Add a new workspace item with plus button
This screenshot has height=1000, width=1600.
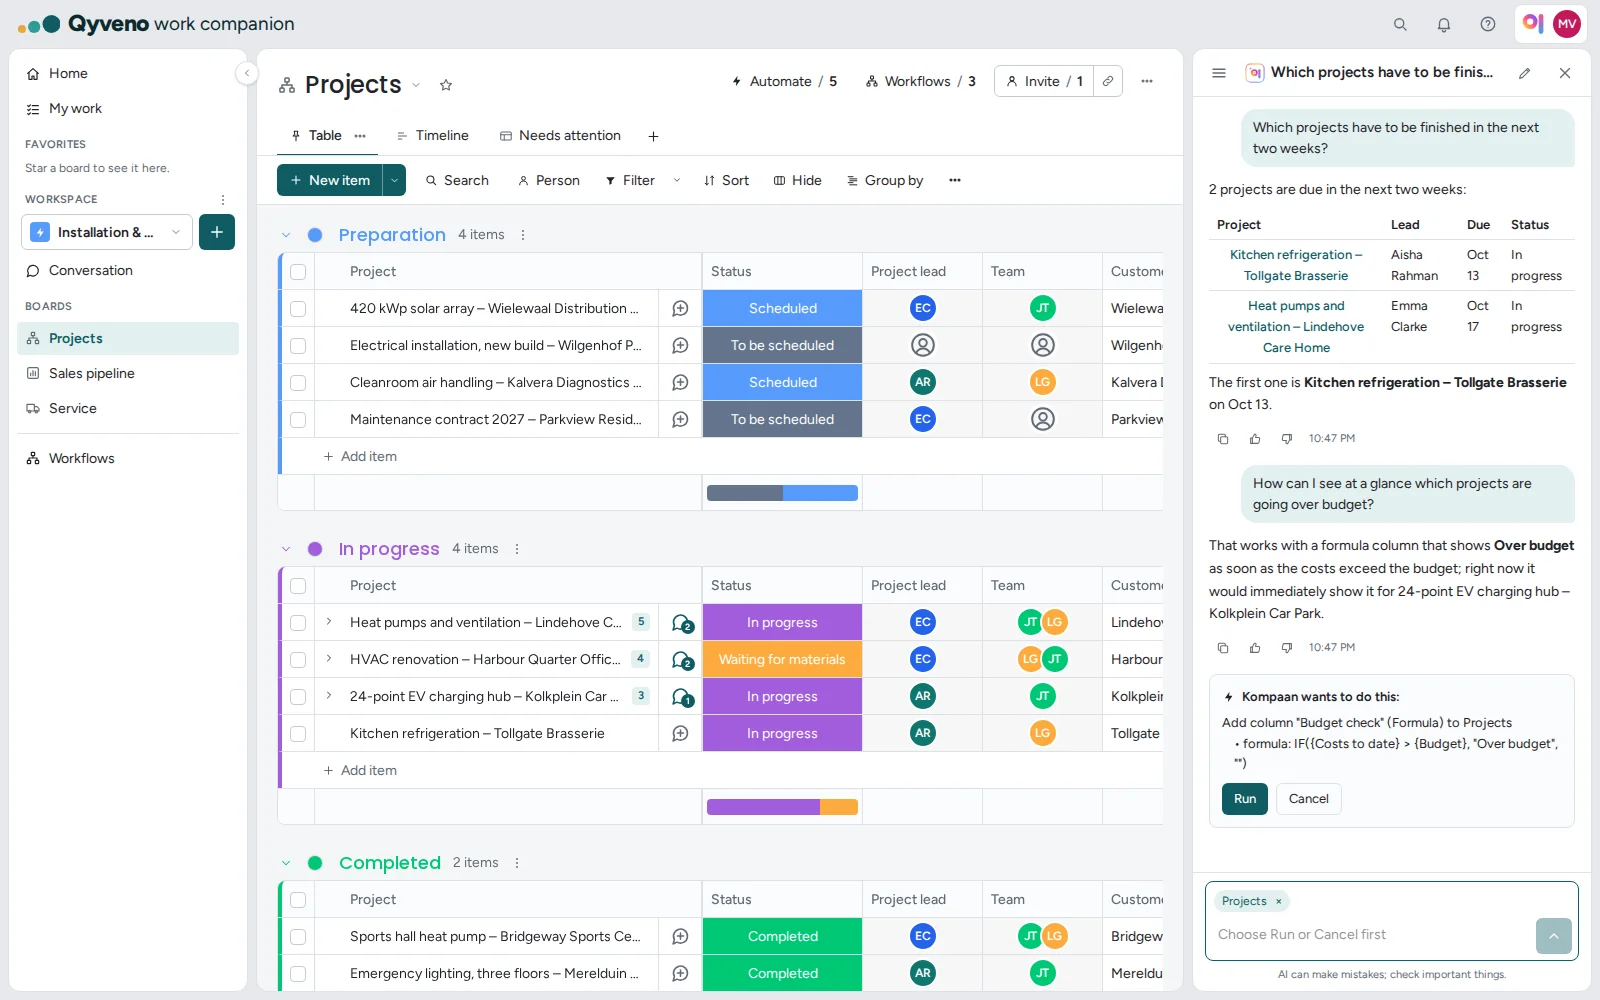(x=217, y=232)
